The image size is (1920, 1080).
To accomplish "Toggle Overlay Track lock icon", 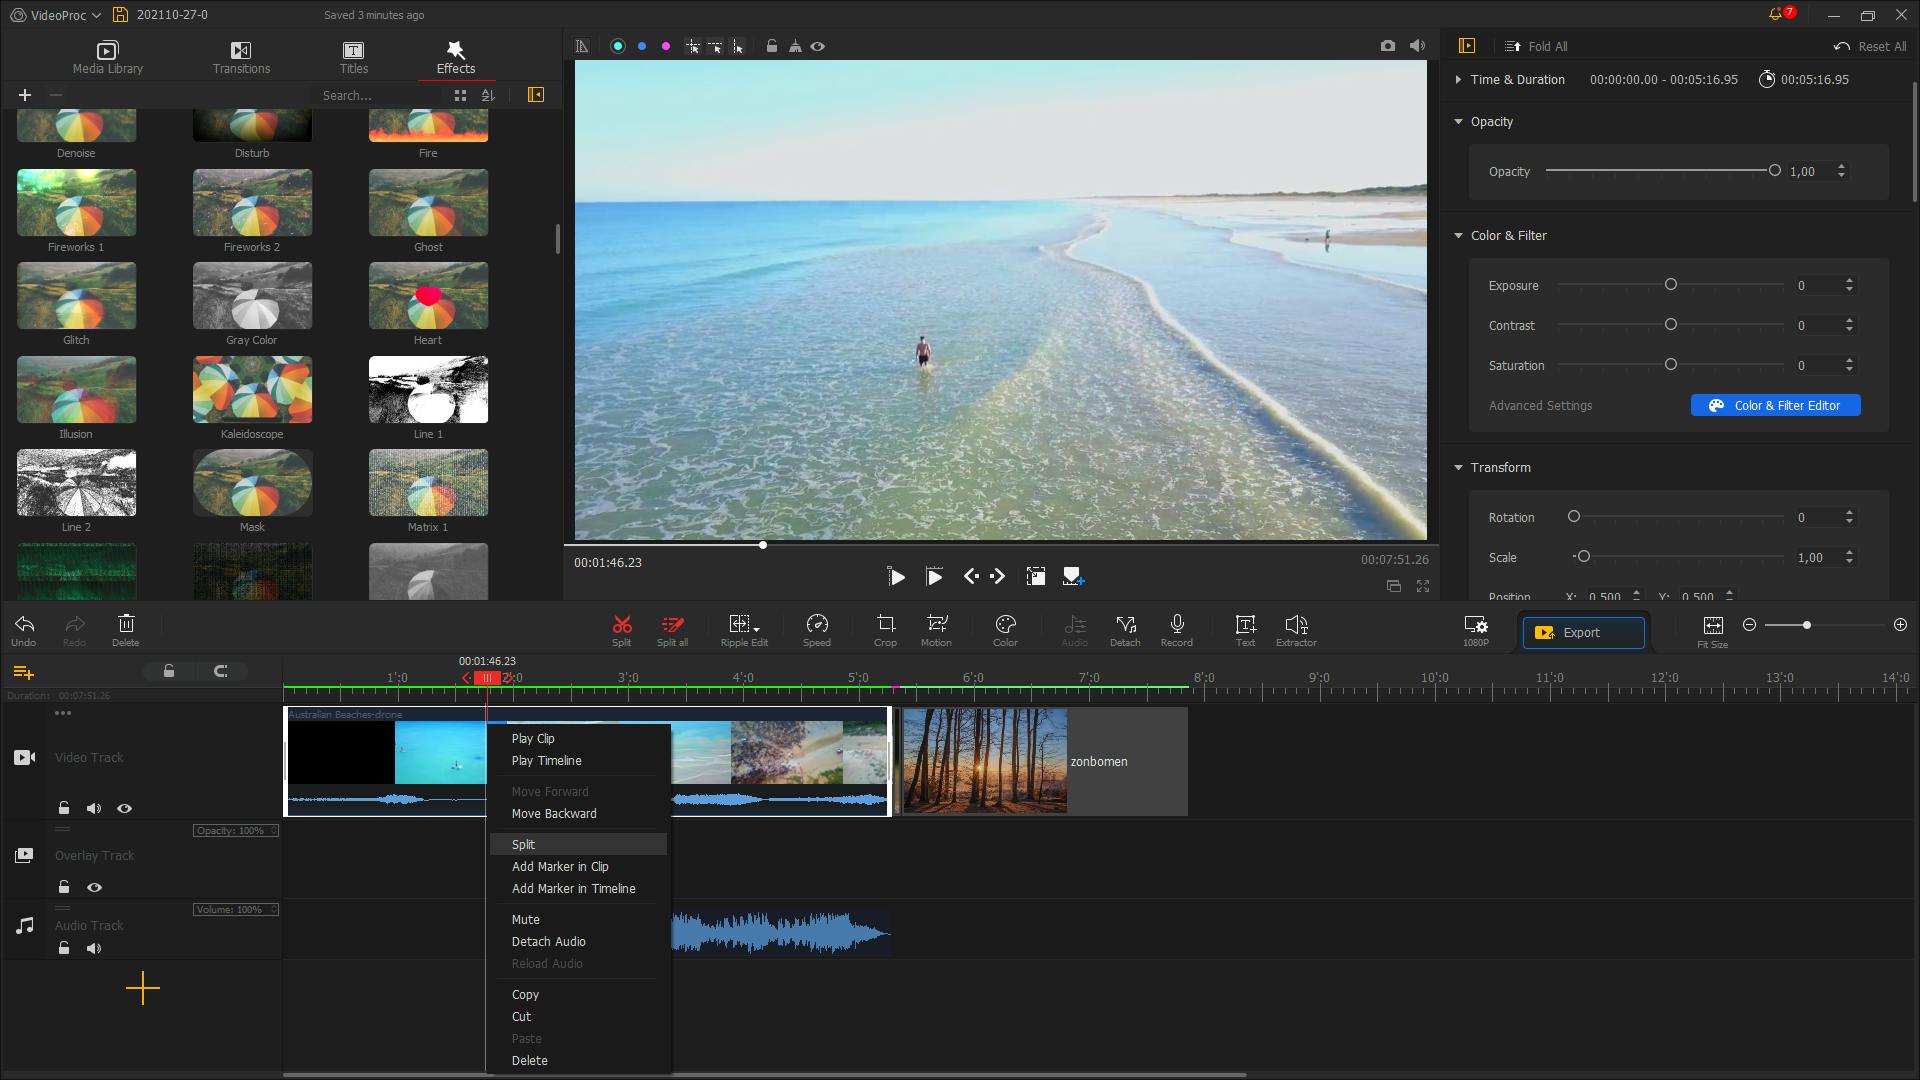I will 64,887.
